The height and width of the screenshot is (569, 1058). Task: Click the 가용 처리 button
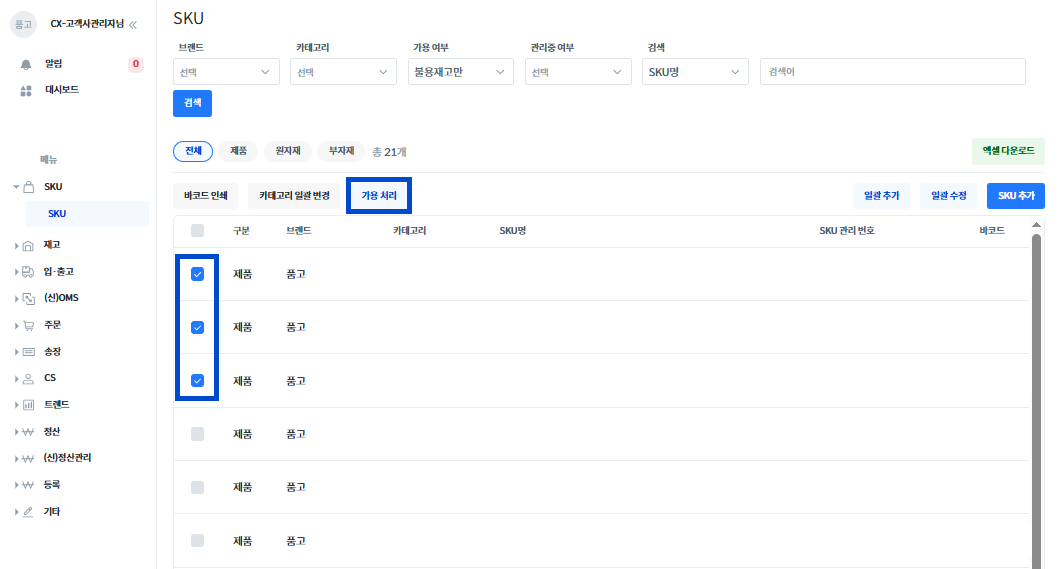379,196
